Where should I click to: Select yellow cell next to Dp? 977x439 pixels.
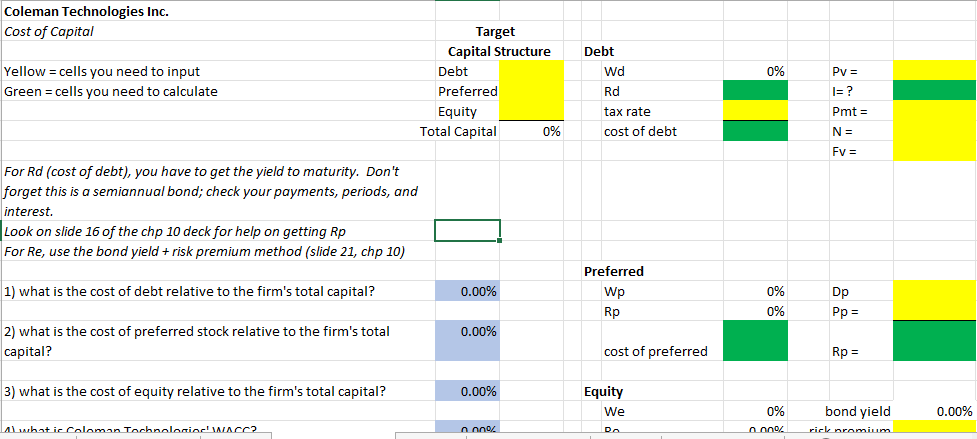pos(935,290)
